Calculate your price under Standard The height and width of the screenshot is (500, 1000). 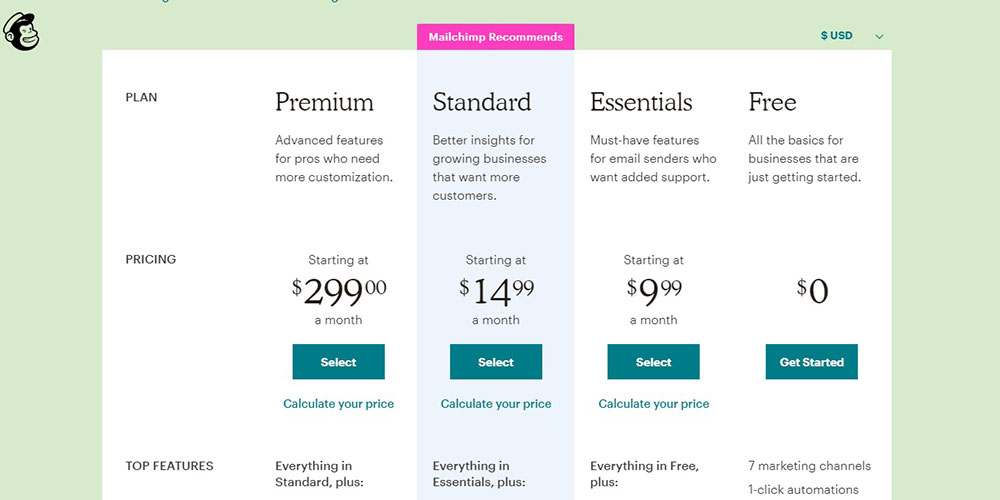click(496, 404)
